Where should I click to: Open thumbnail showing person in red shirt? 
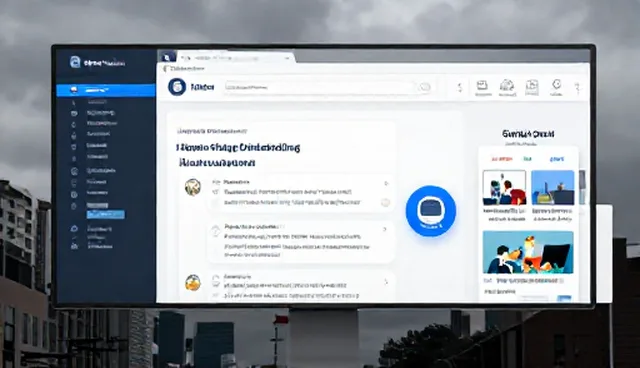504,188
